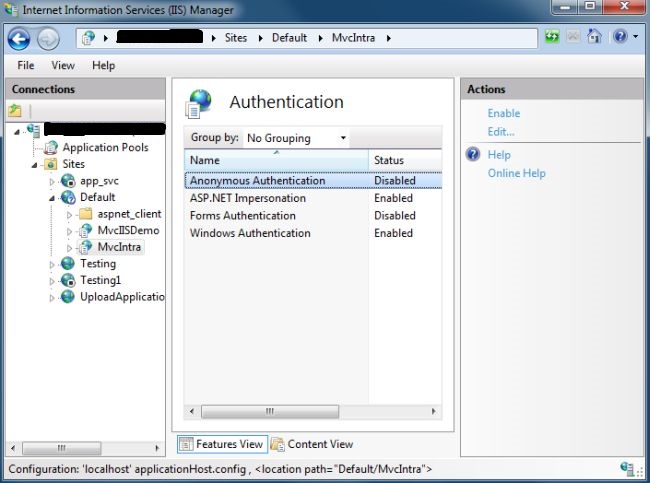Click the Authentication feature globe icon
This screenshot has width=650, height=483.
click(x=199, y=102)
